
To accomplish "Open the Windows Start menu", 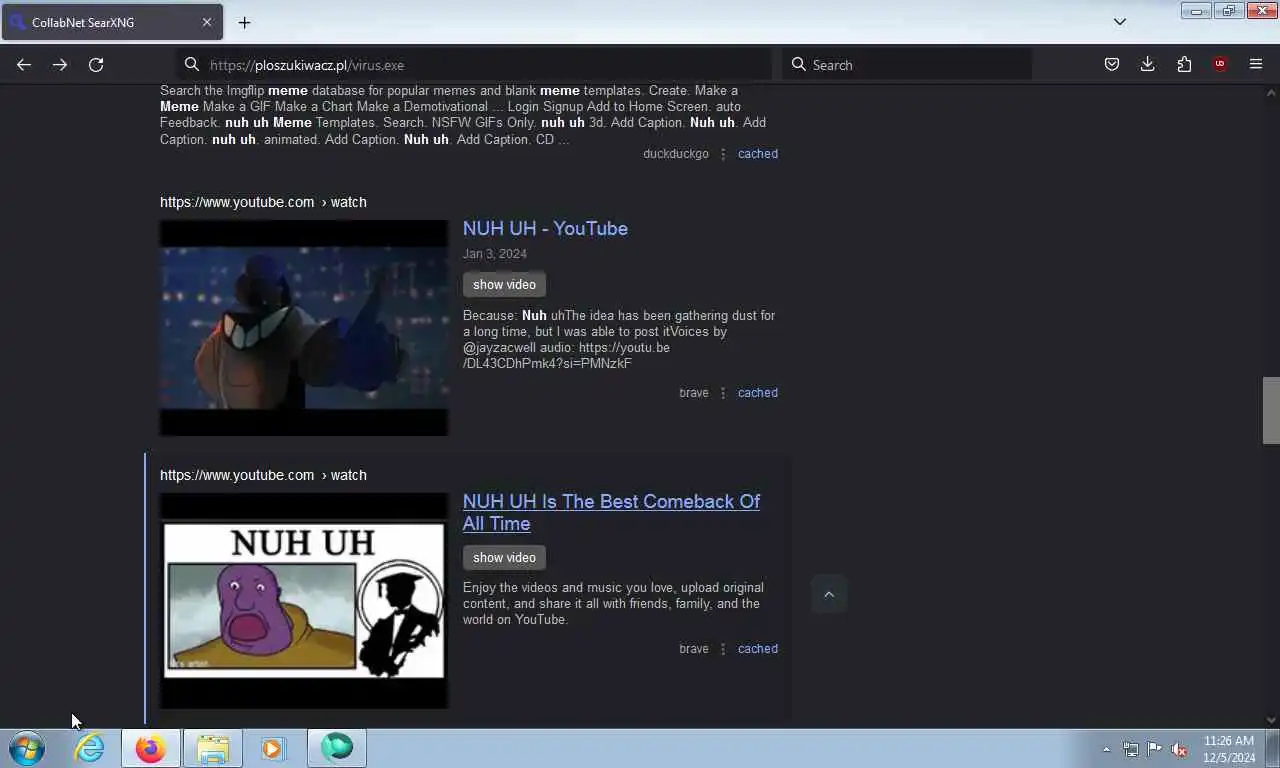I will pyautogui.click(x=27, y=748).
